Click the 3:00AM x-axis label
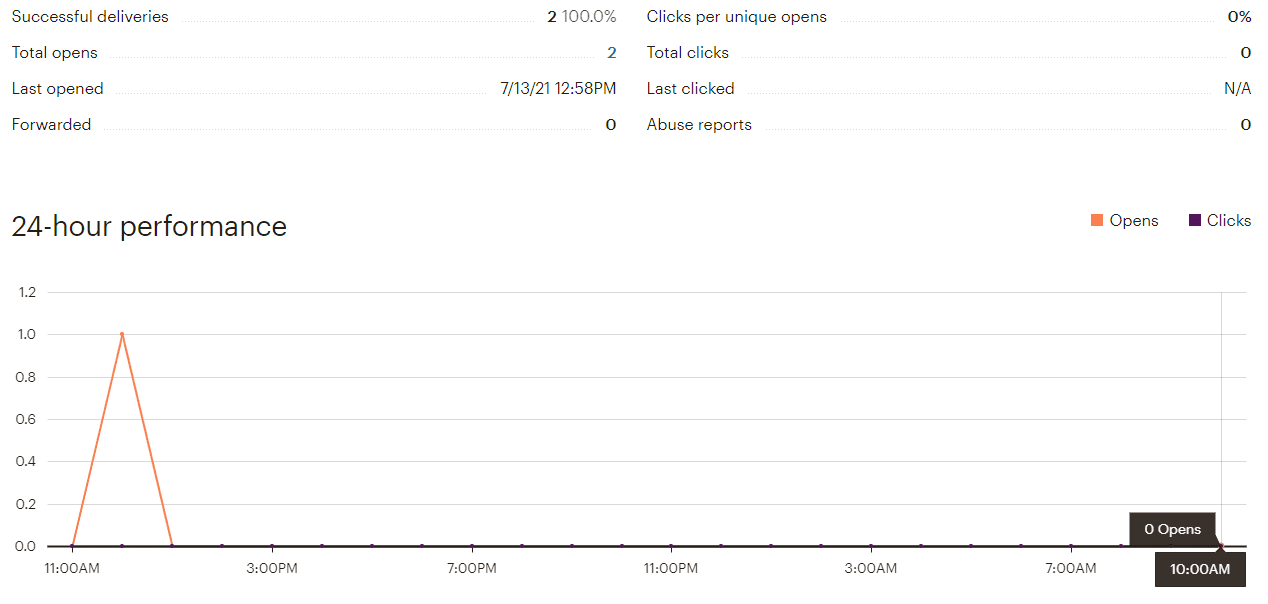The height and width of the screenshot is (604, 1268). click(871, 569)
